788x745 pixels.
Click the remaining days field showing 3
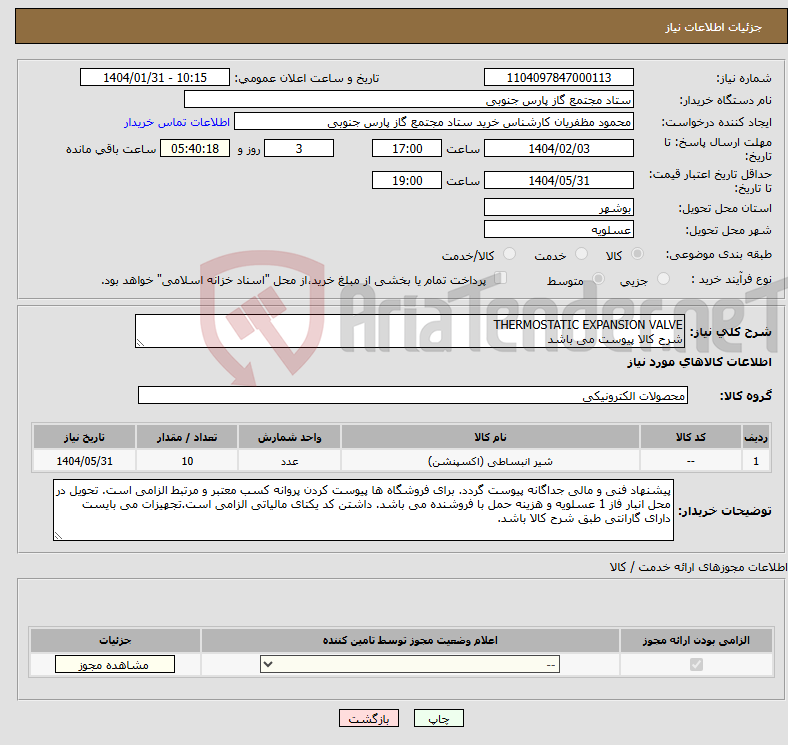tap(299, 148)
